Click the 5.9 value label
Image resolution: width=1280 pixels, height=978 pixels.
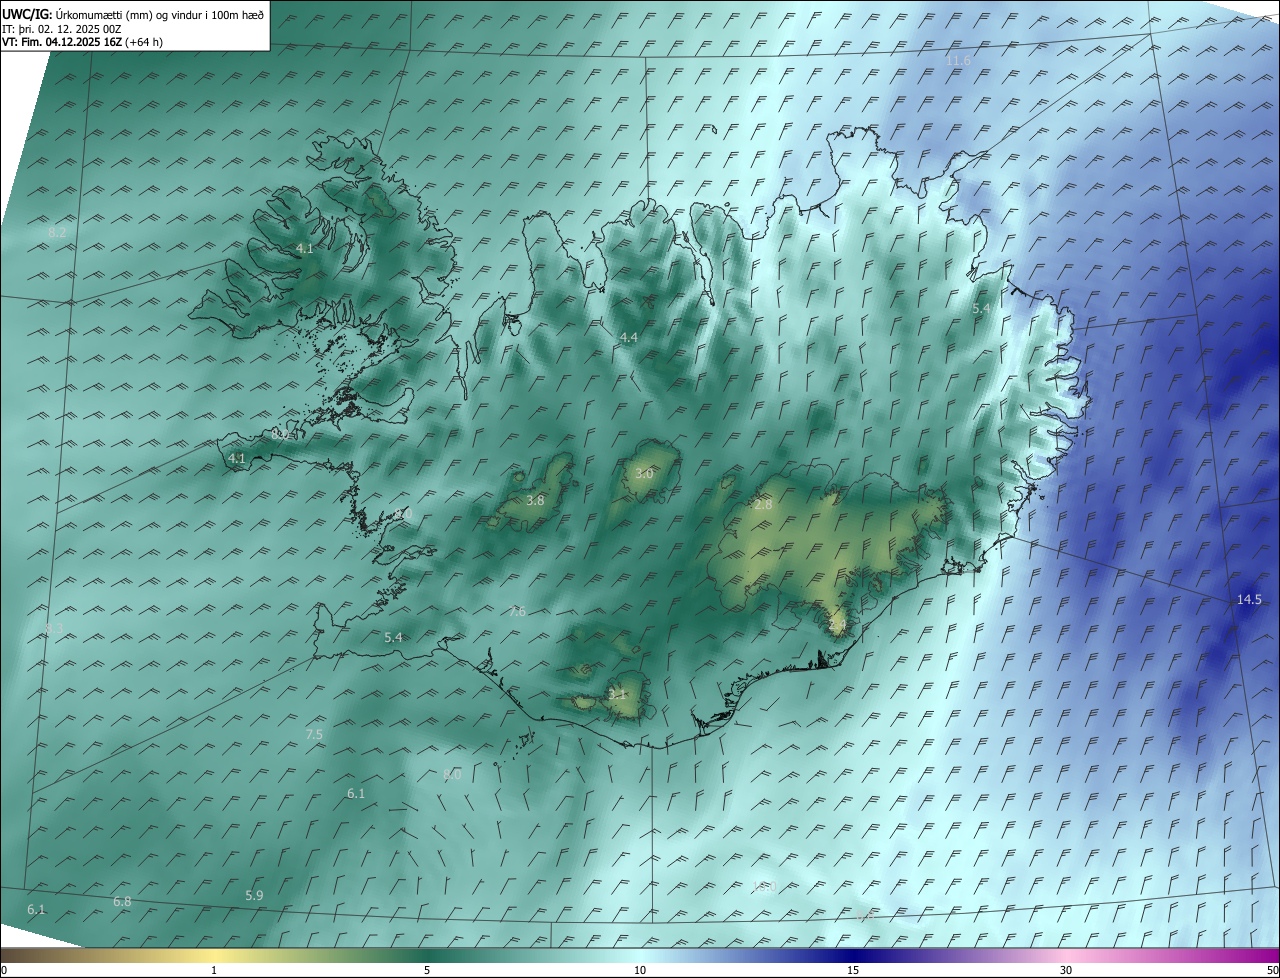coord(254,895)
